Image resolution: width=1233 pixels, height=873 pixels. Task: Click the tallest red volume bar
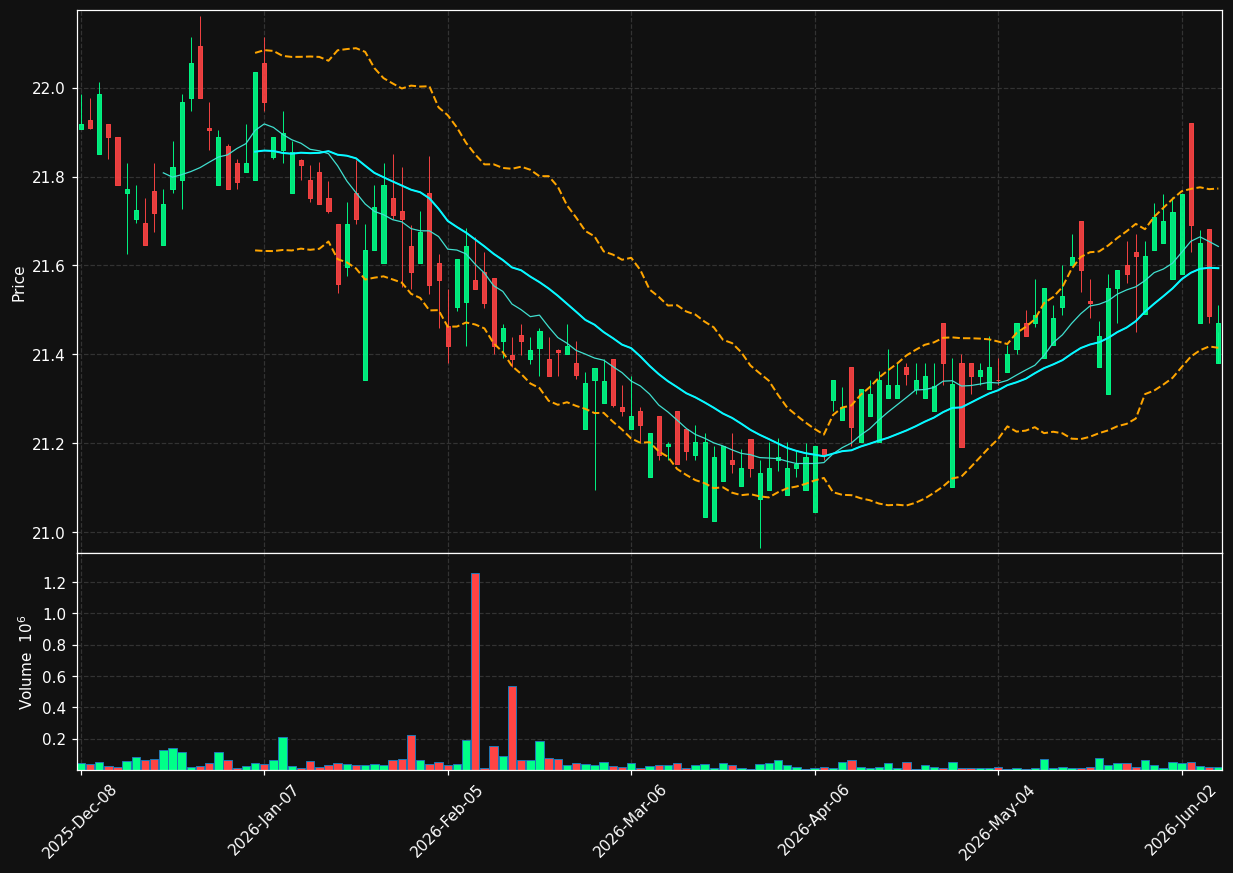475,671
